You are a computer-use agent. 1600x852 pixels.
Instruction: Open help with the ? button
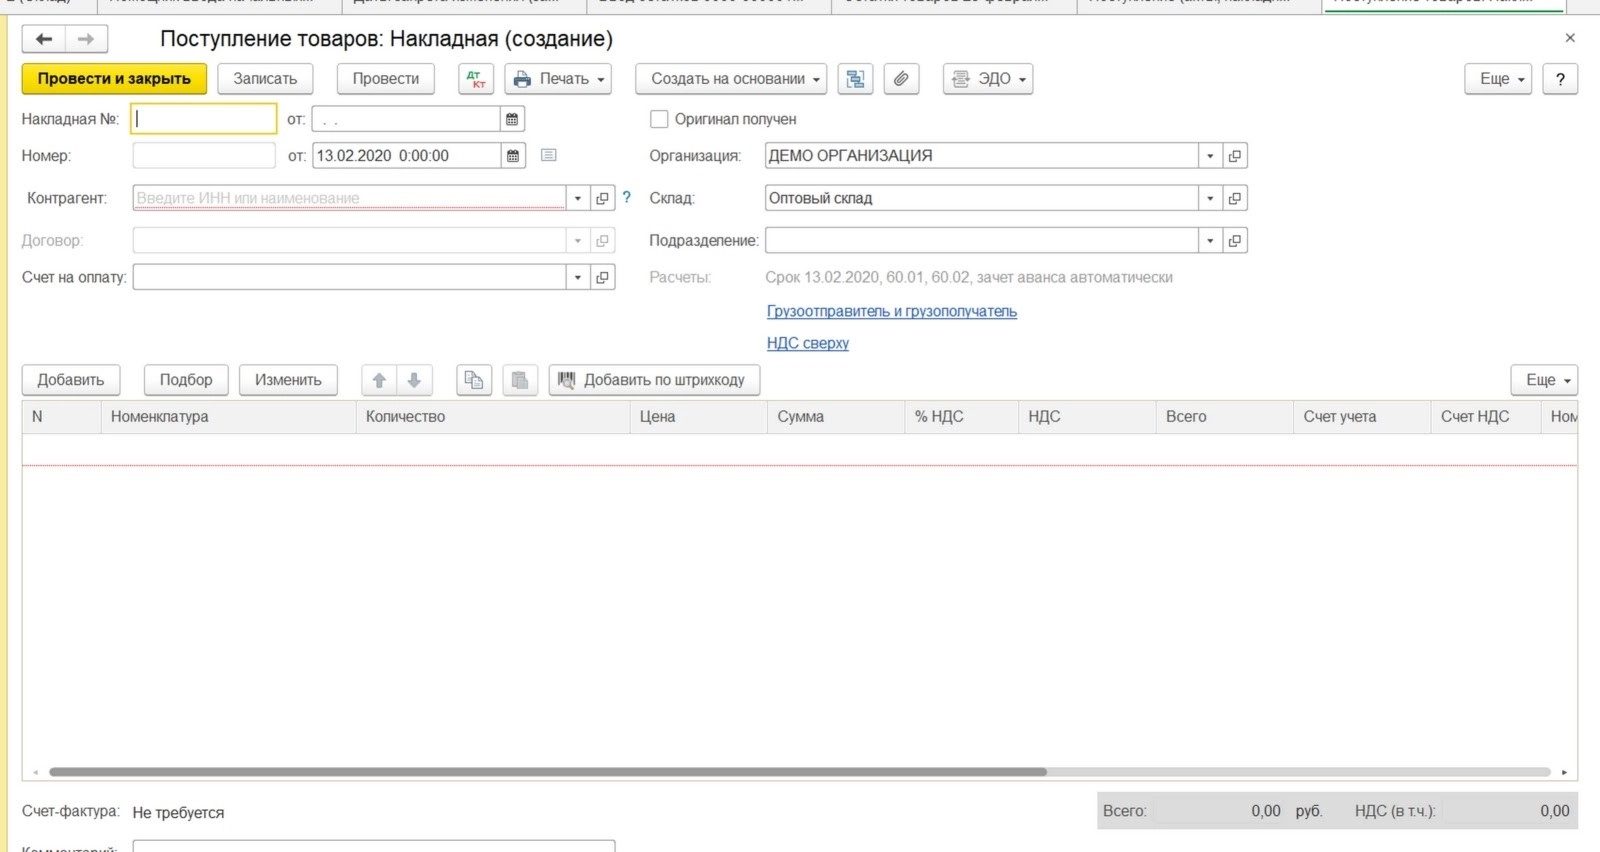[1560, 79]
